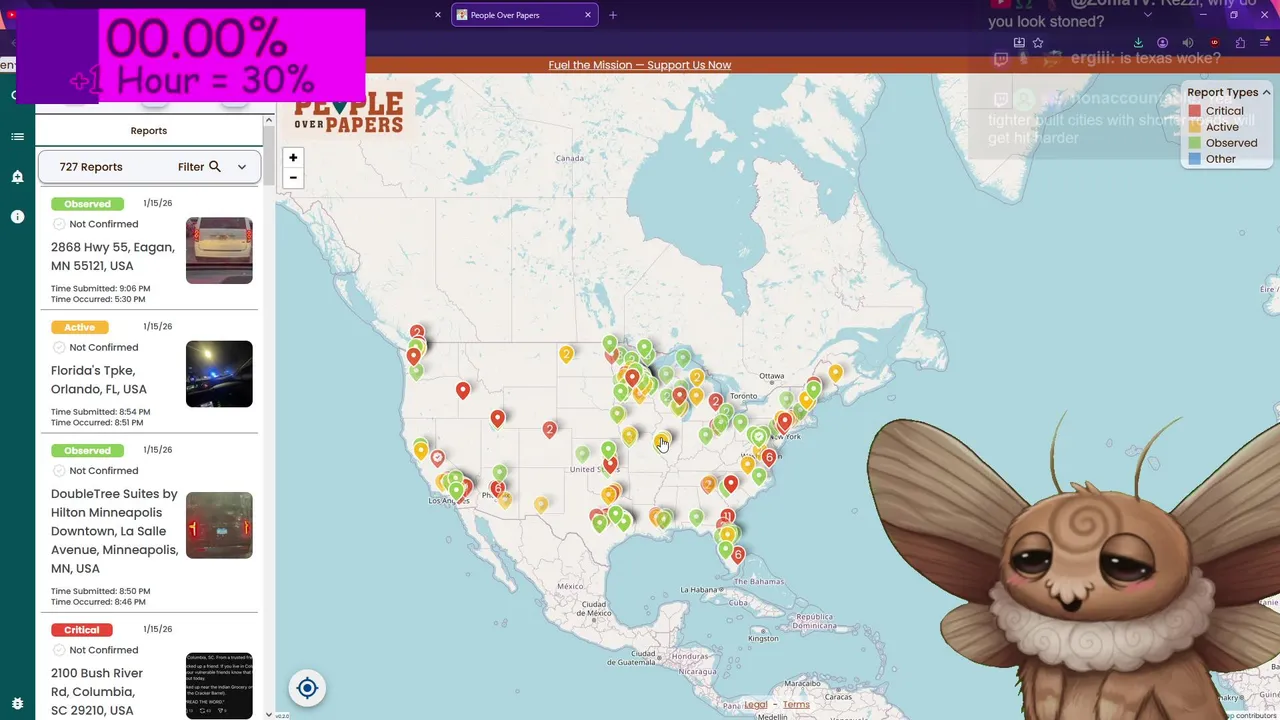Click Not Confirmed check icon for Eagan report
The image size is (1280, 720).
[x=59, y=224]
